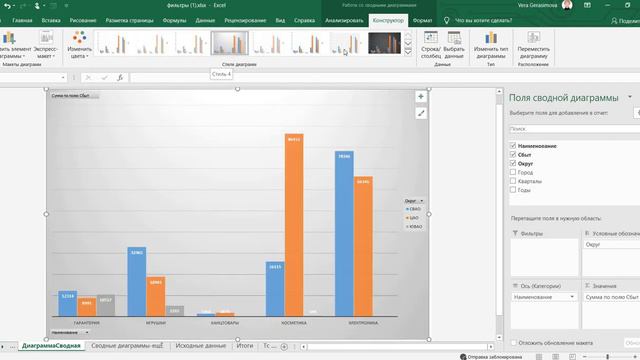Click horizontal scrollbar right arrow

491,347
